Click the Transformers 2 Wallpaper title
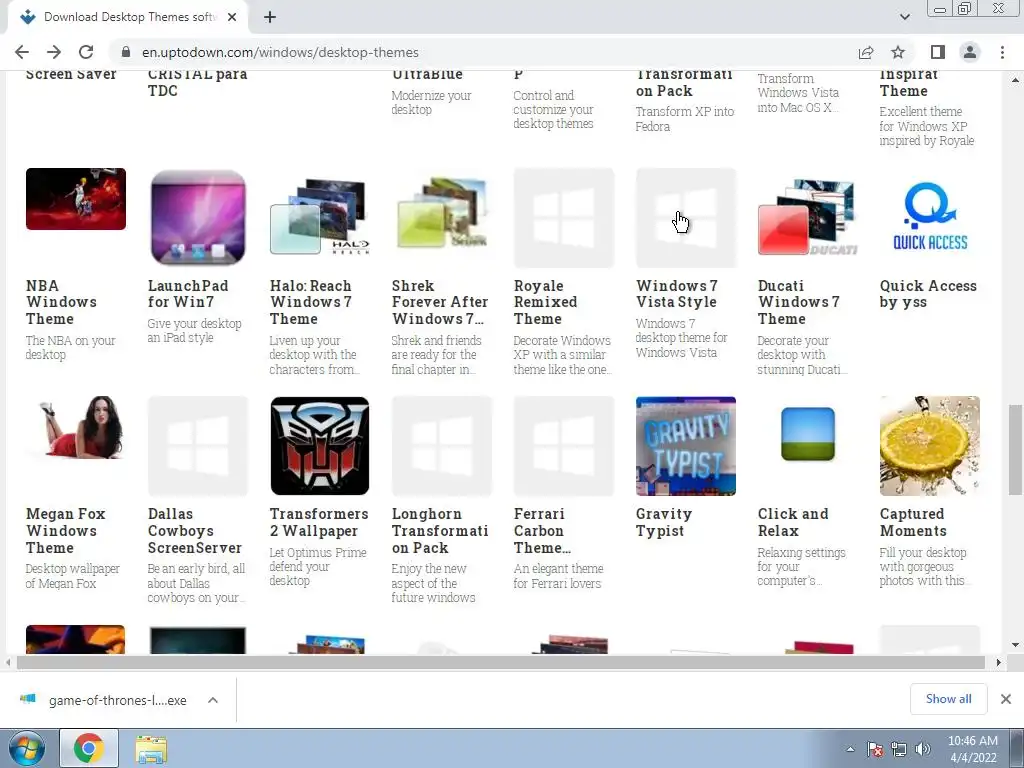This screenshot has height=768, width=1024. [319, 522]
